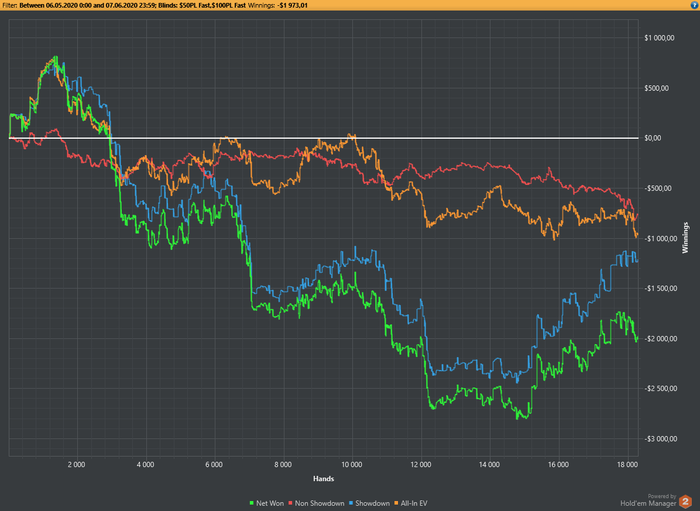Viewport: 700px width, 511px height.
Task: Click the filter date range text
Action: click(88, 5)
